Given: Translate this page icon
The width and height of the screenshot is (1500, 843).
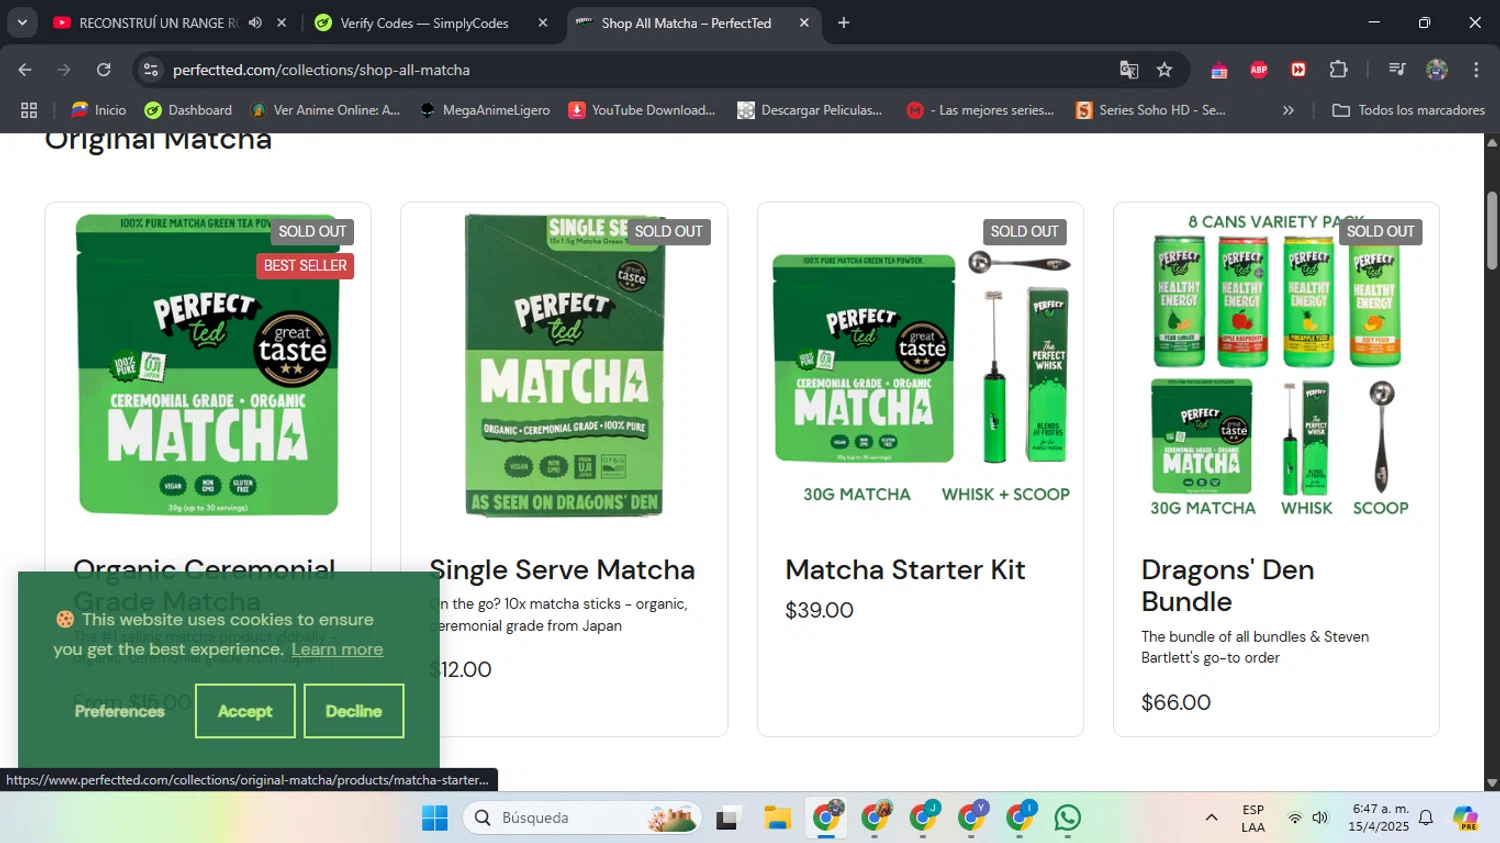Looking at the screenshot, I should click(x=1129, y=70).
